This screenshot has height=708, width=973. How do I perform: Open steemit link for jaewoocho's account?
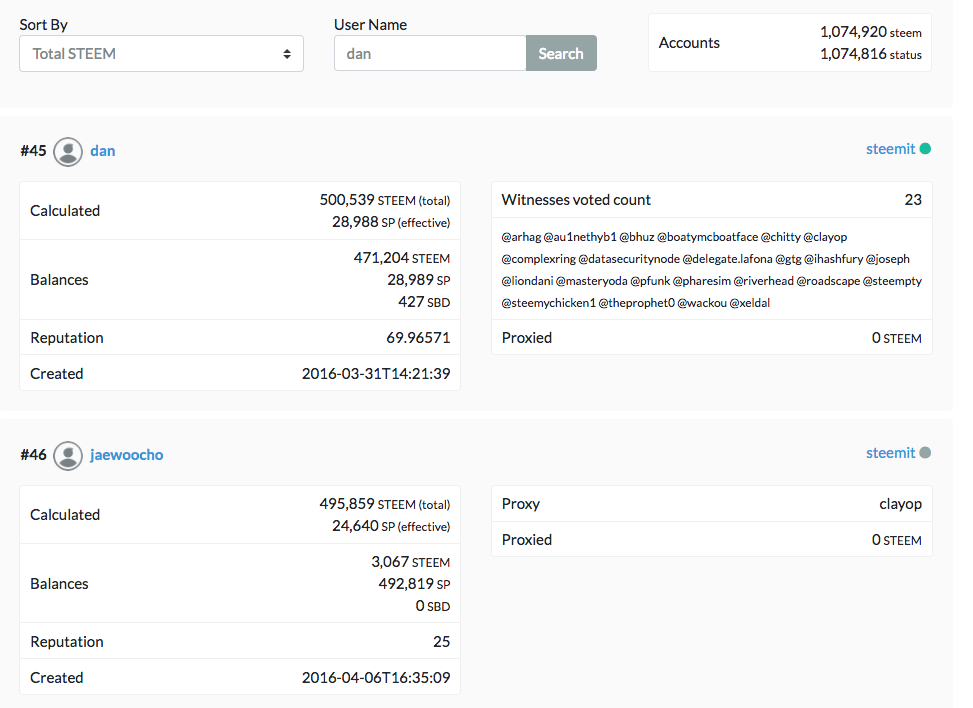pyautogui.click(x=890, y=453)
